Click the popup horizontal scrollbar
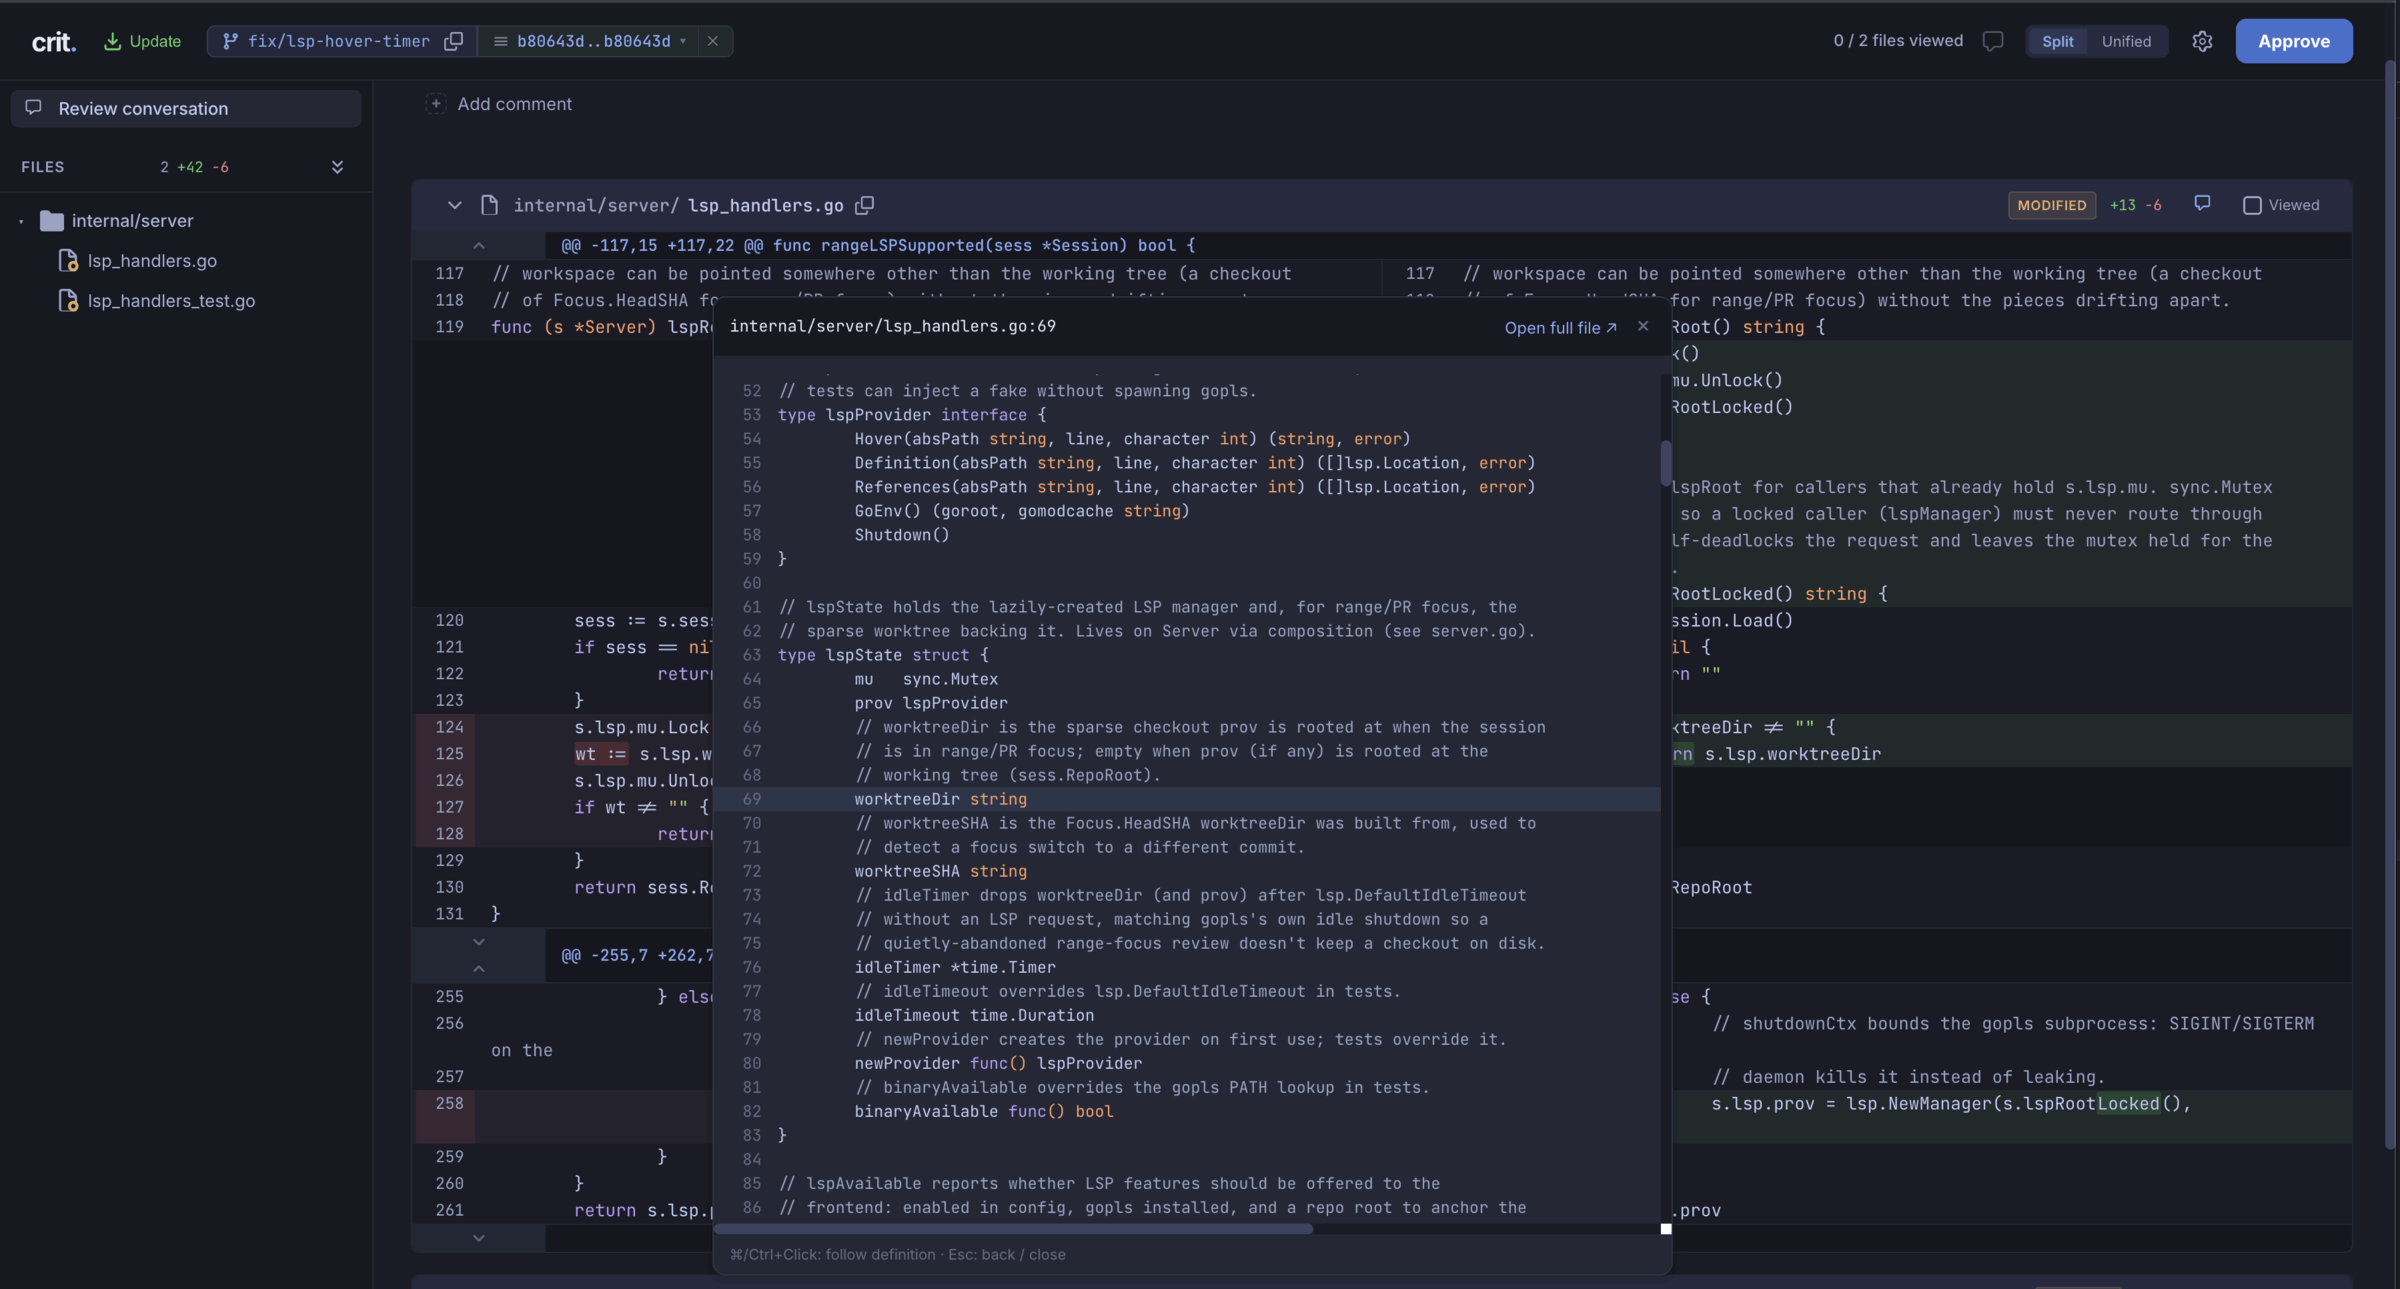 pyautogui.click(x=1013, y=1229)
